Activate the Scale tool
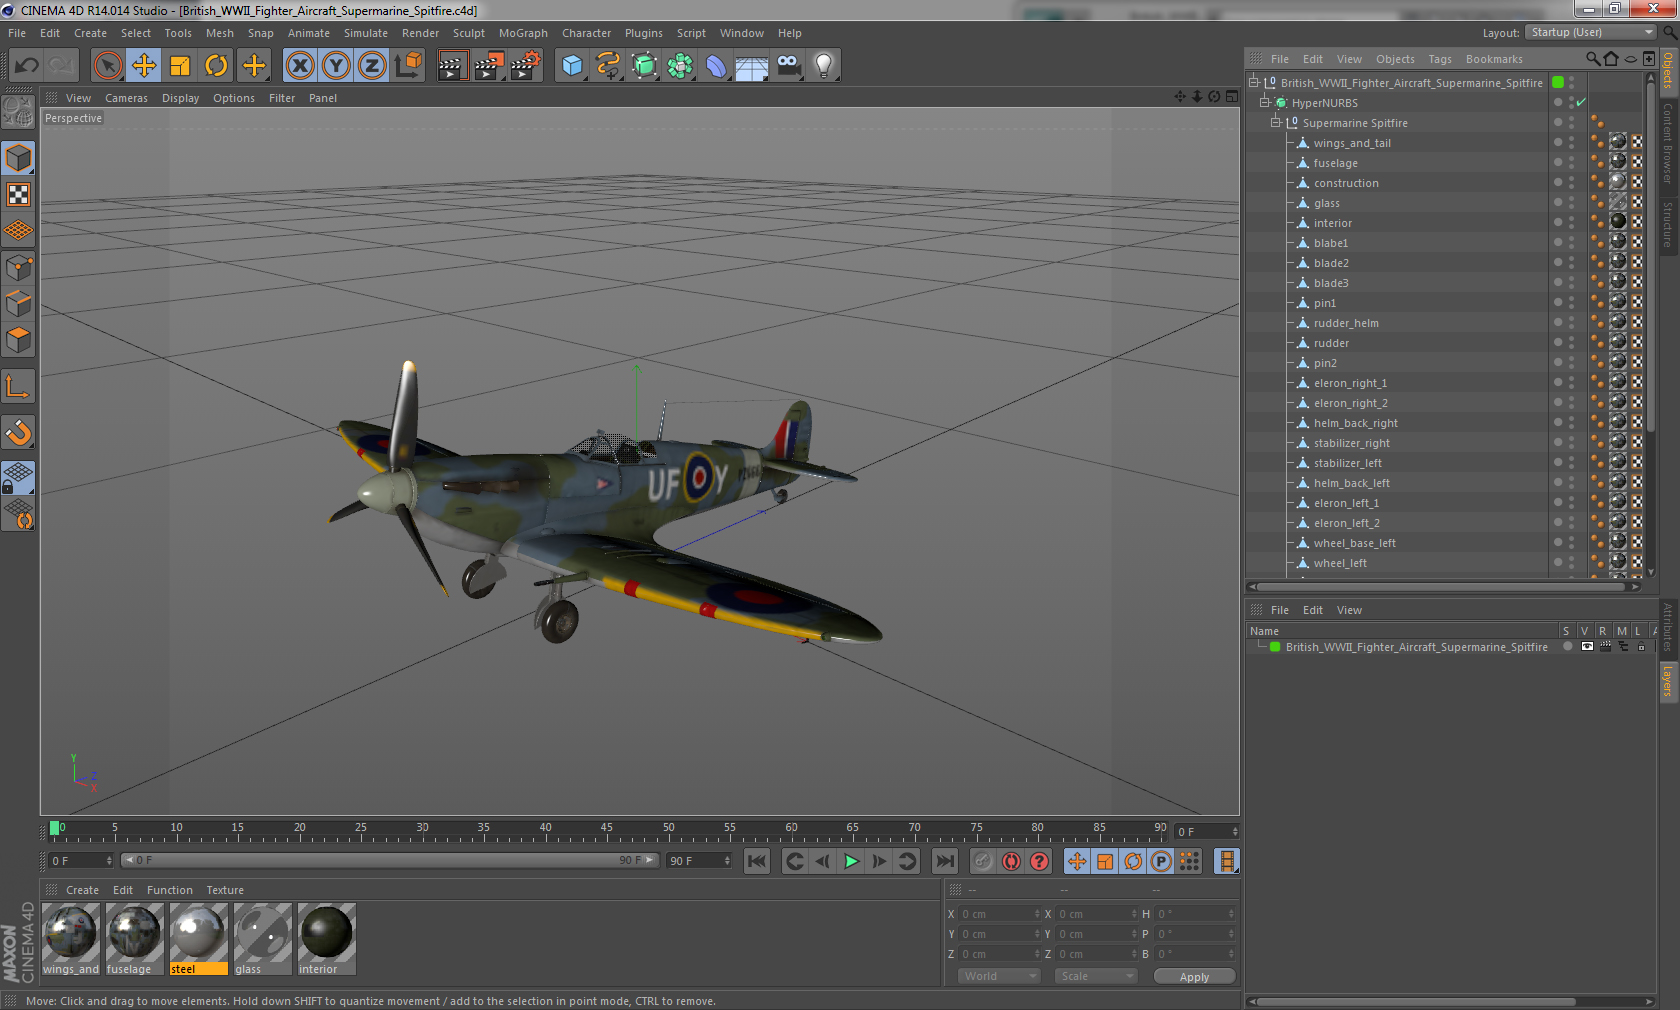 pos(180,66)
